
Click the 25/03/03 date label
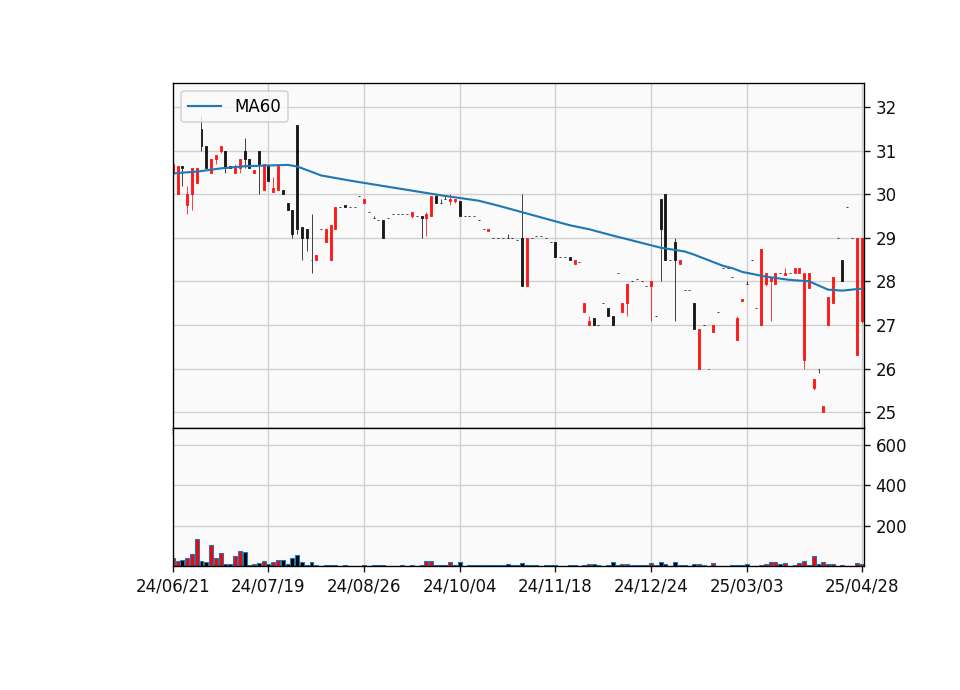click(x=746, y=586)
